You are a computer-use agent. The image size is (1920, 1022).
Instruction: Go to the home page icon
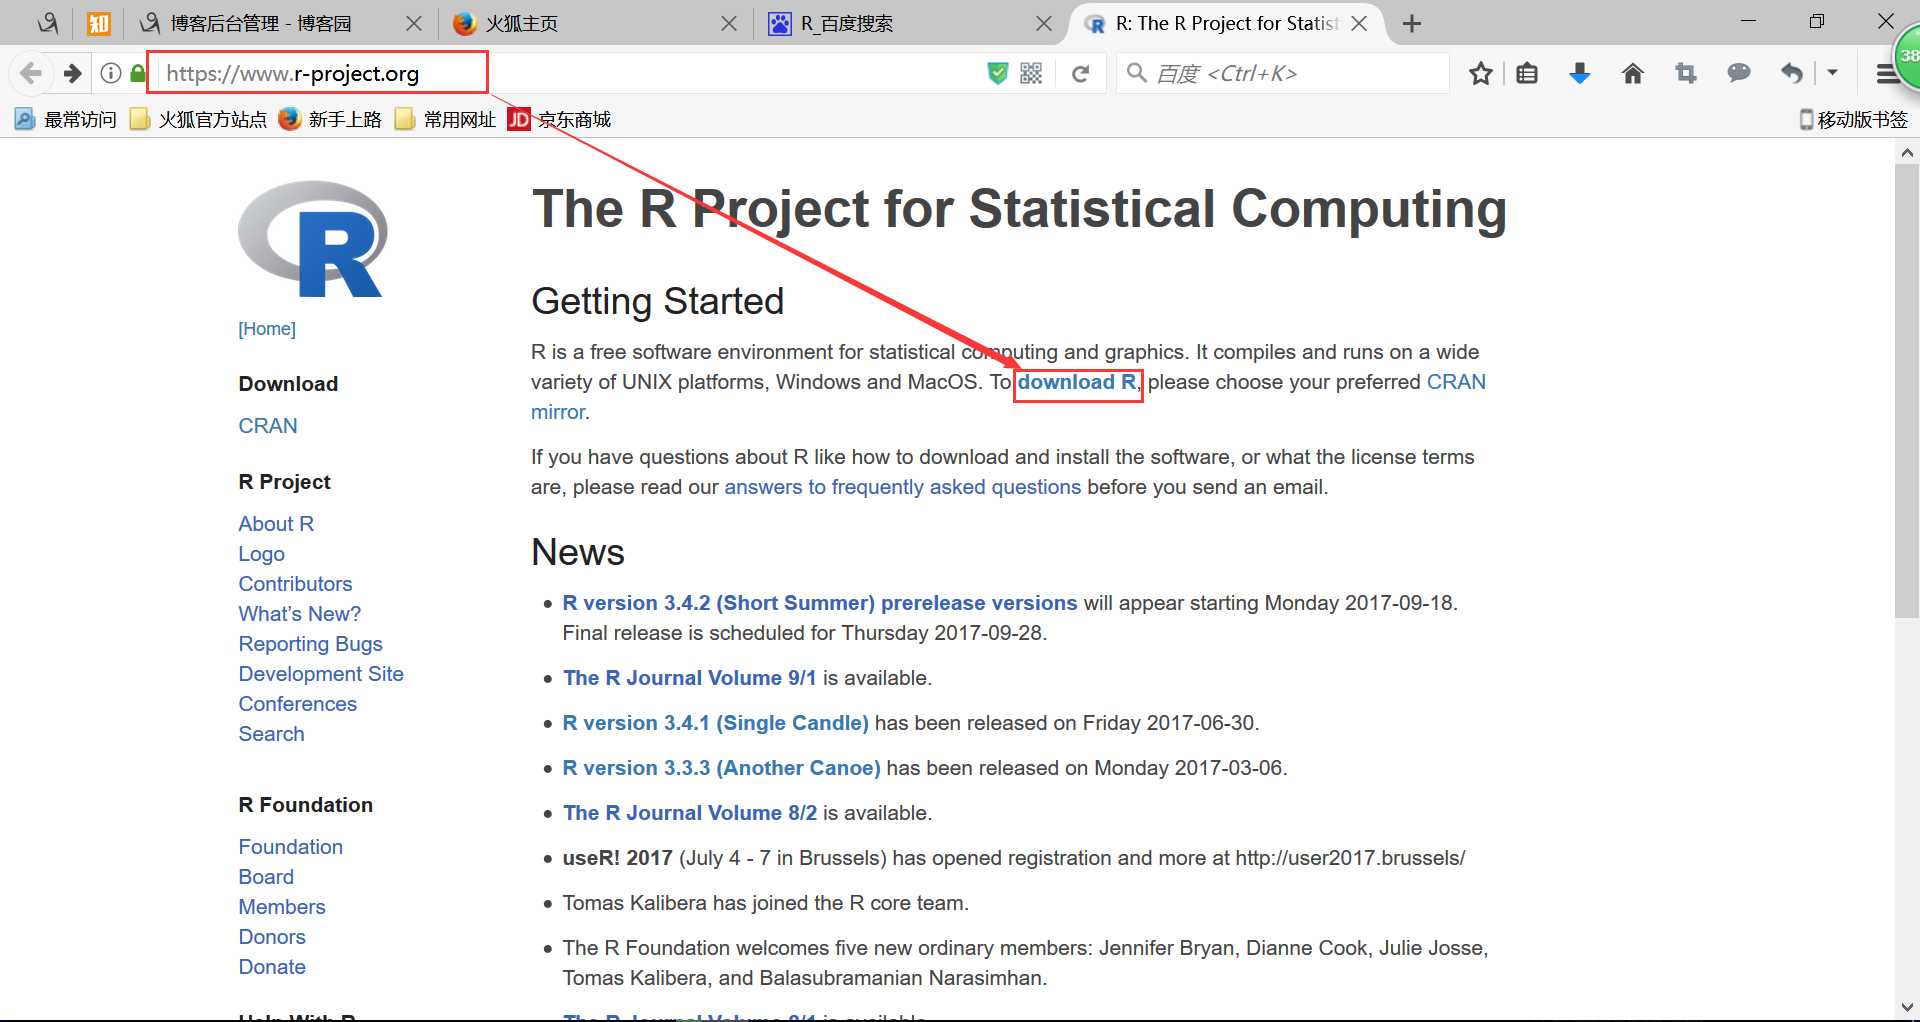click(x=1633, y=73)
